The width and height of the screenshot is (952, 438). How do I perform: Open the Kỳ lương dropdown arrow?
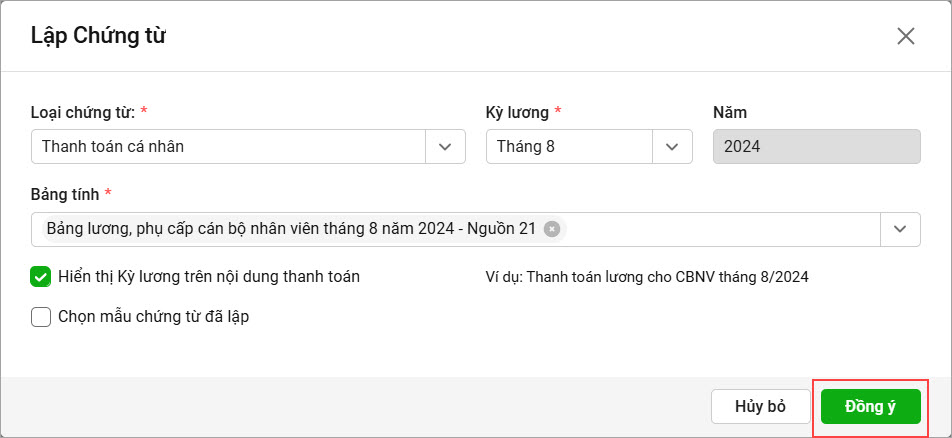tap(672, 146)
